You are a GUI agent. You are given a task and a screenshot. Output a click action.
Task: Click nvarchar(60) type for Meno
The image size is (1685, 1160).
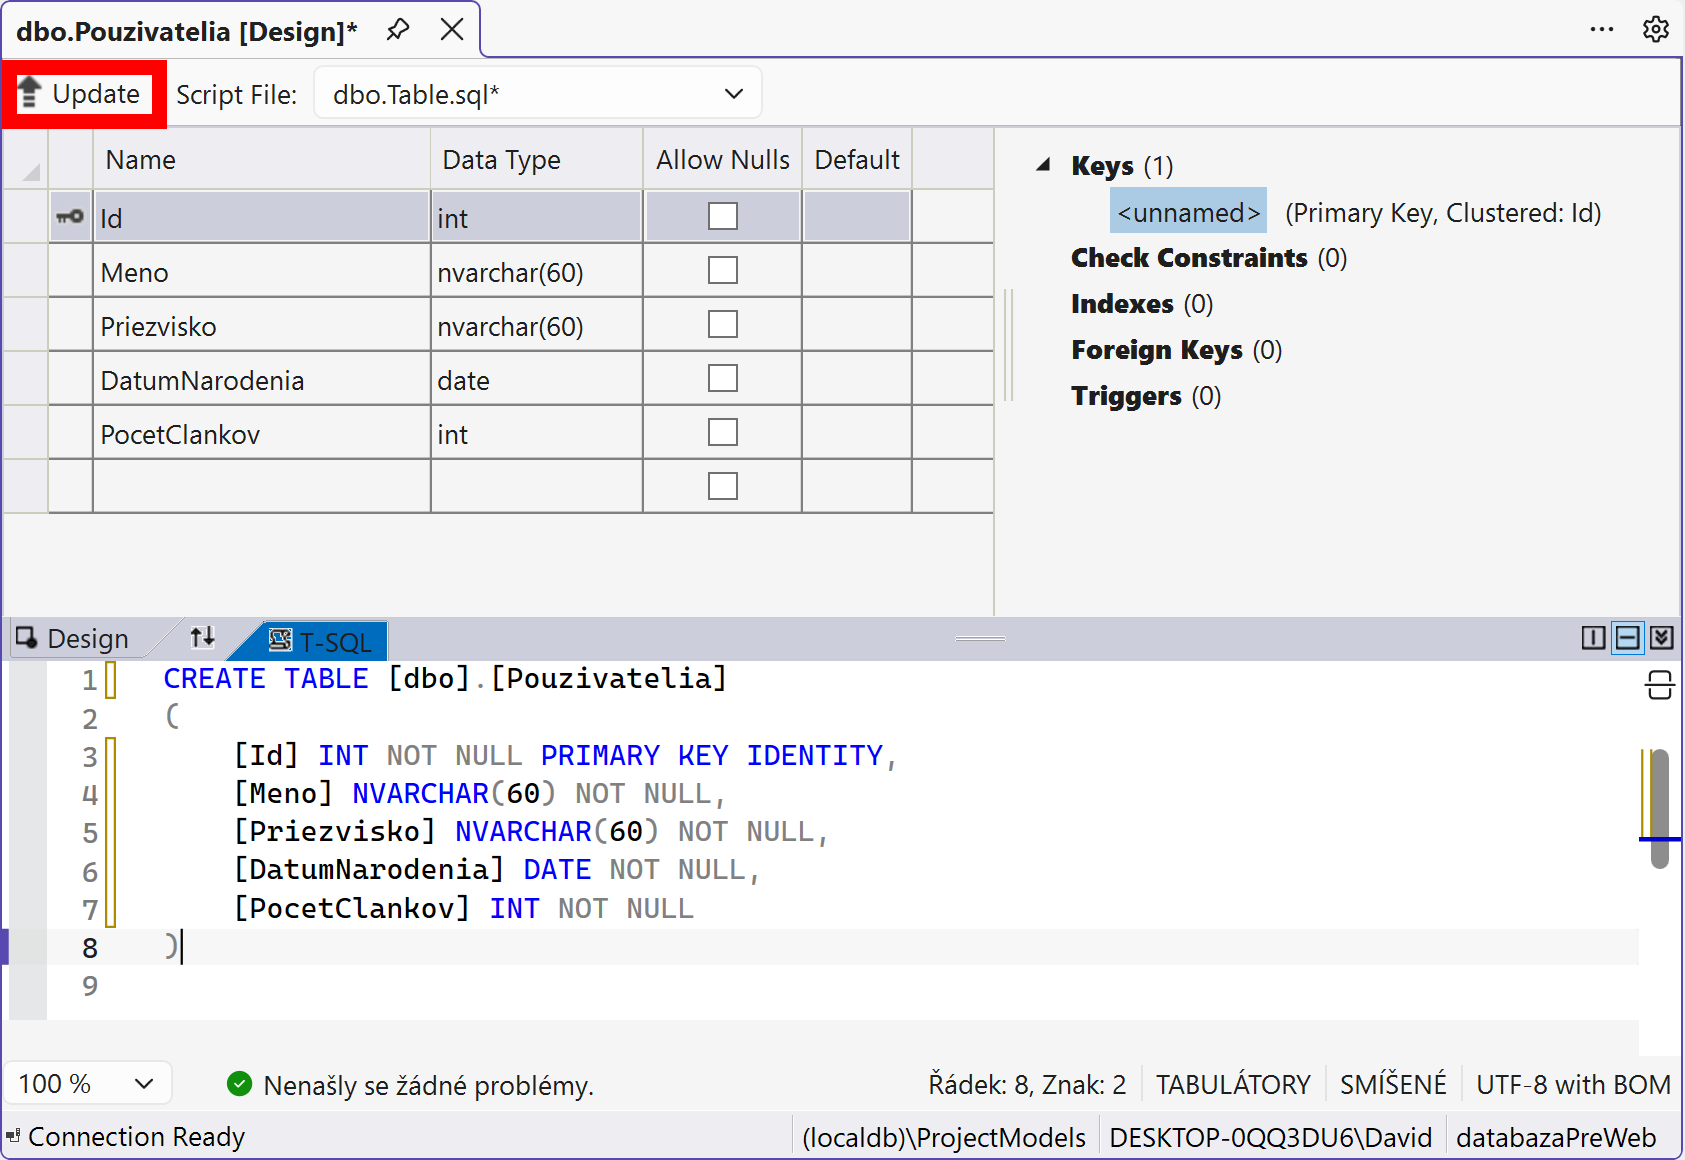(x=537, y=271)
